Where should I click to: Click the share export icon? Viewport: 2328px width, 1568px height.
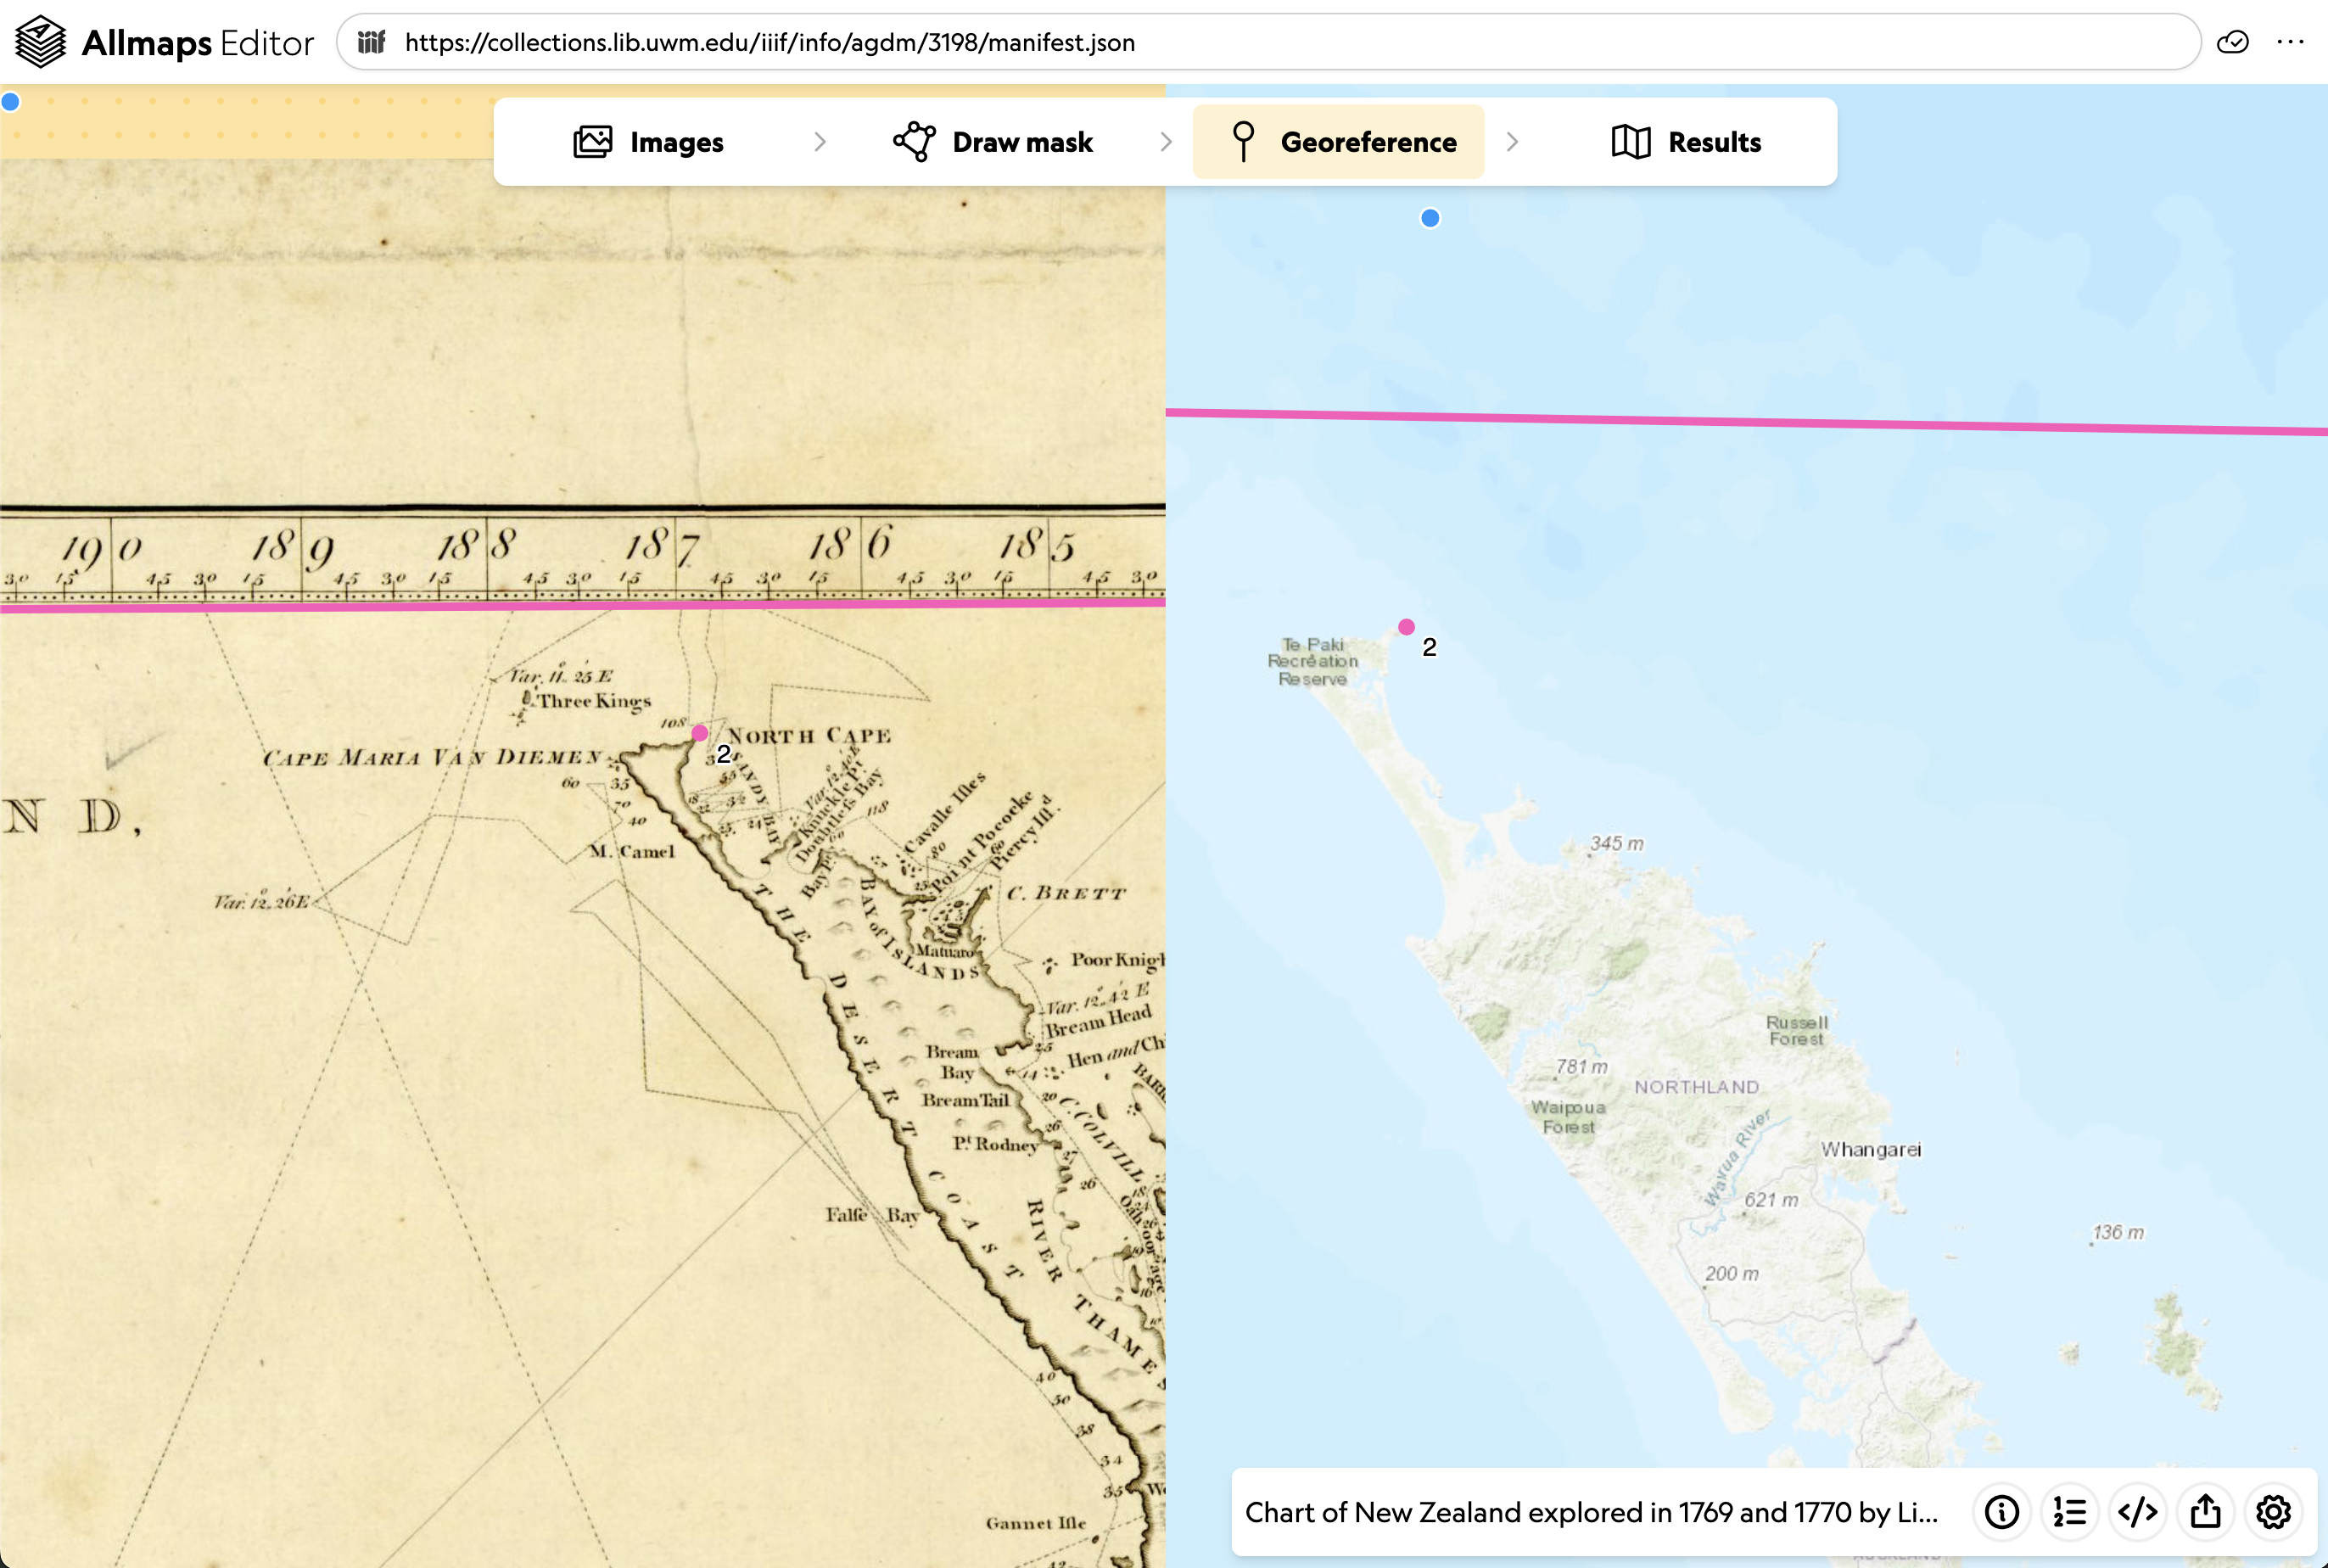coord(2205,1512)
